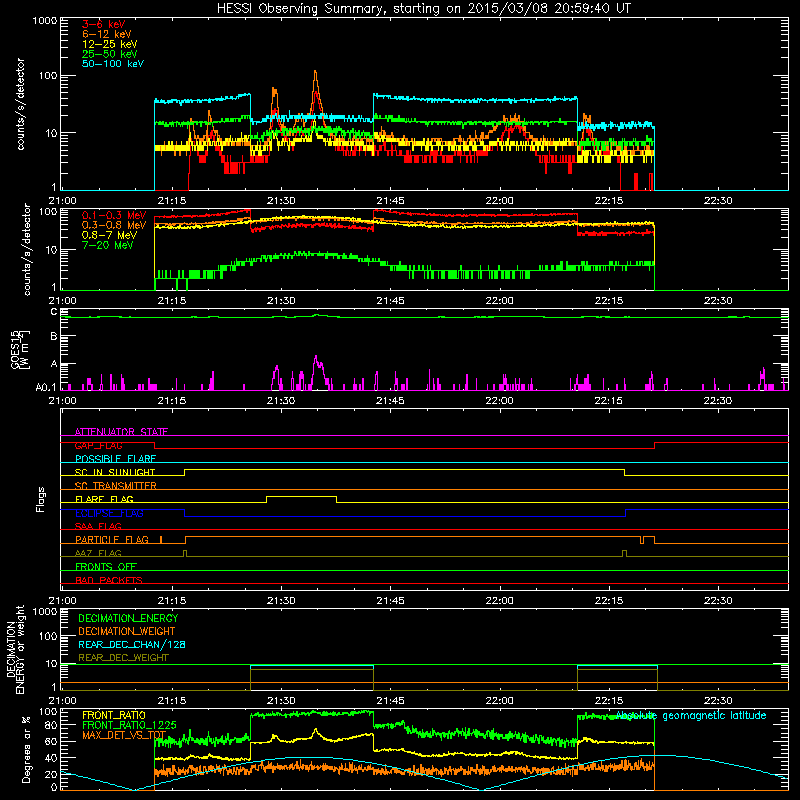
Task: Click the GOES magenta peak near 21:35
Action: pos(316,358)
